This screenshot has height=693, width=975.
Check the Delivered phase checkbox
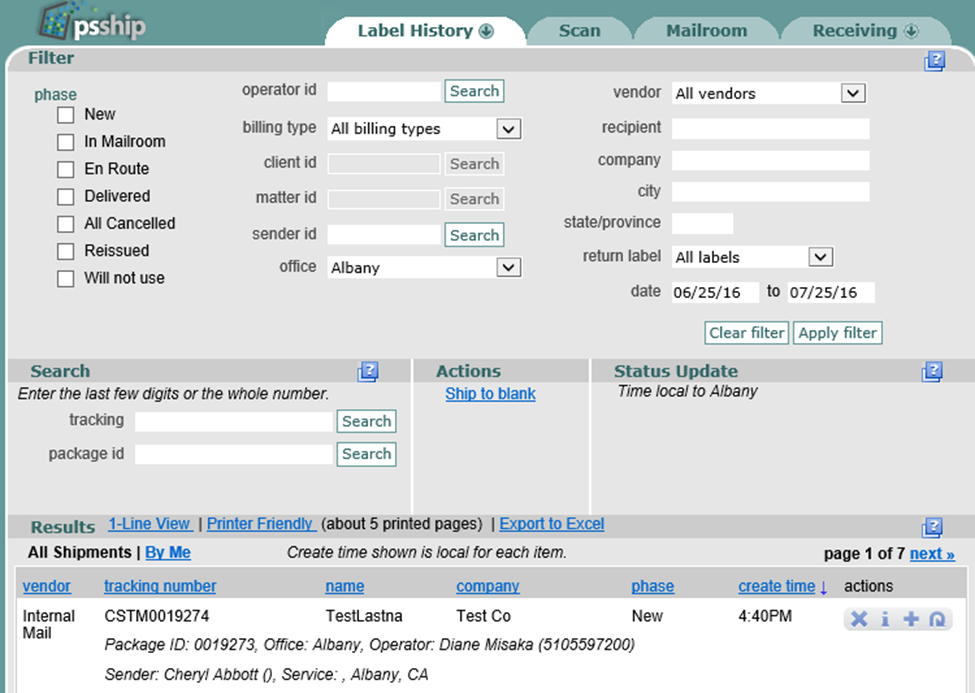click(65, 197)
